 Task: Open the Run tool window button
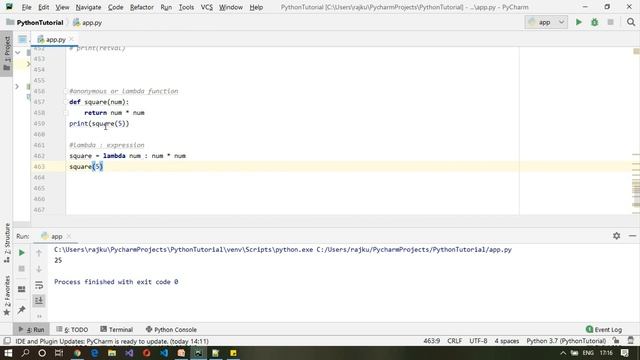(x=31, y=329)
